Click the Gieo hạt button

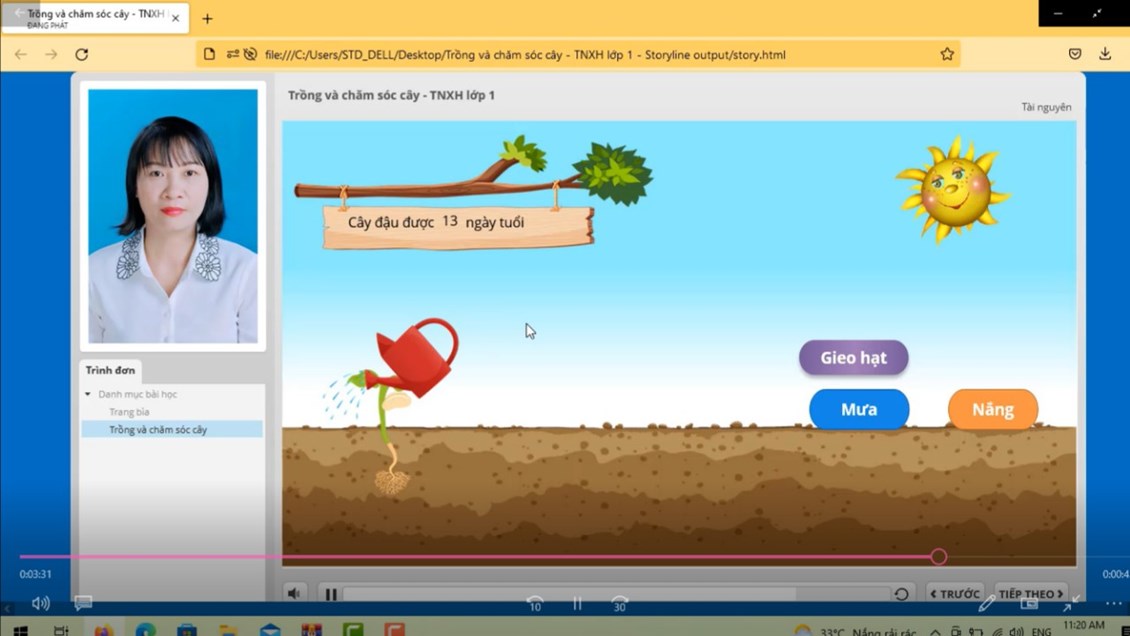pos(853,358)
